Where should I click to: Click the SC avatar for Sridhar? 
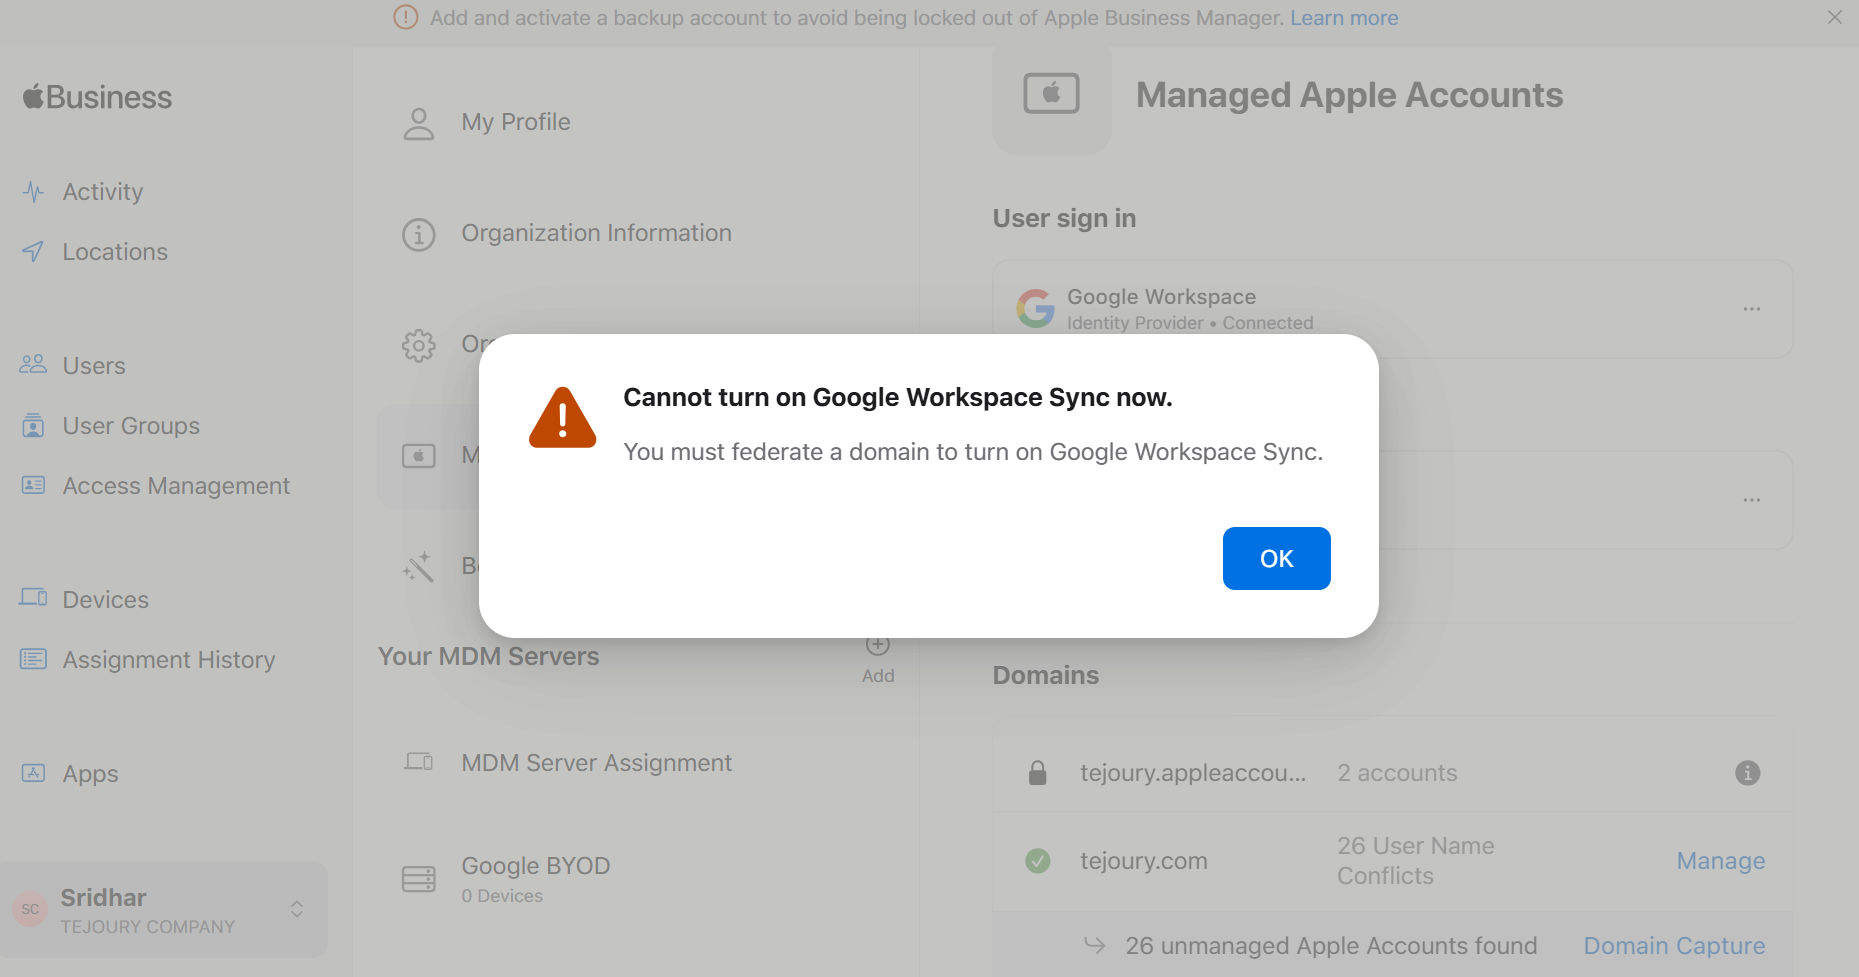point(30,909)
